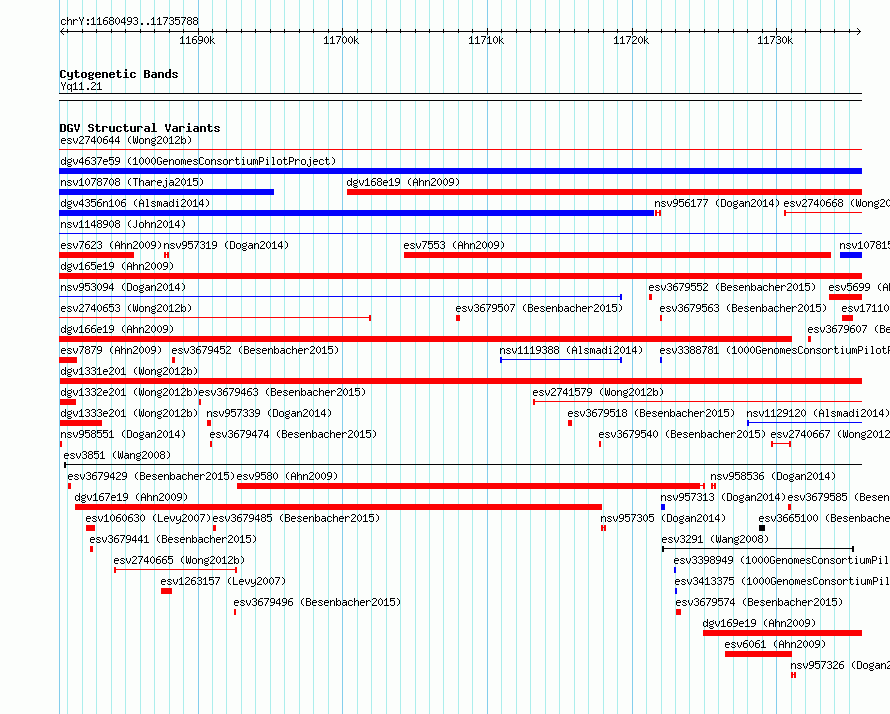Click the dgv165e19 (Ahn2009) label

[x=117, y=266]
